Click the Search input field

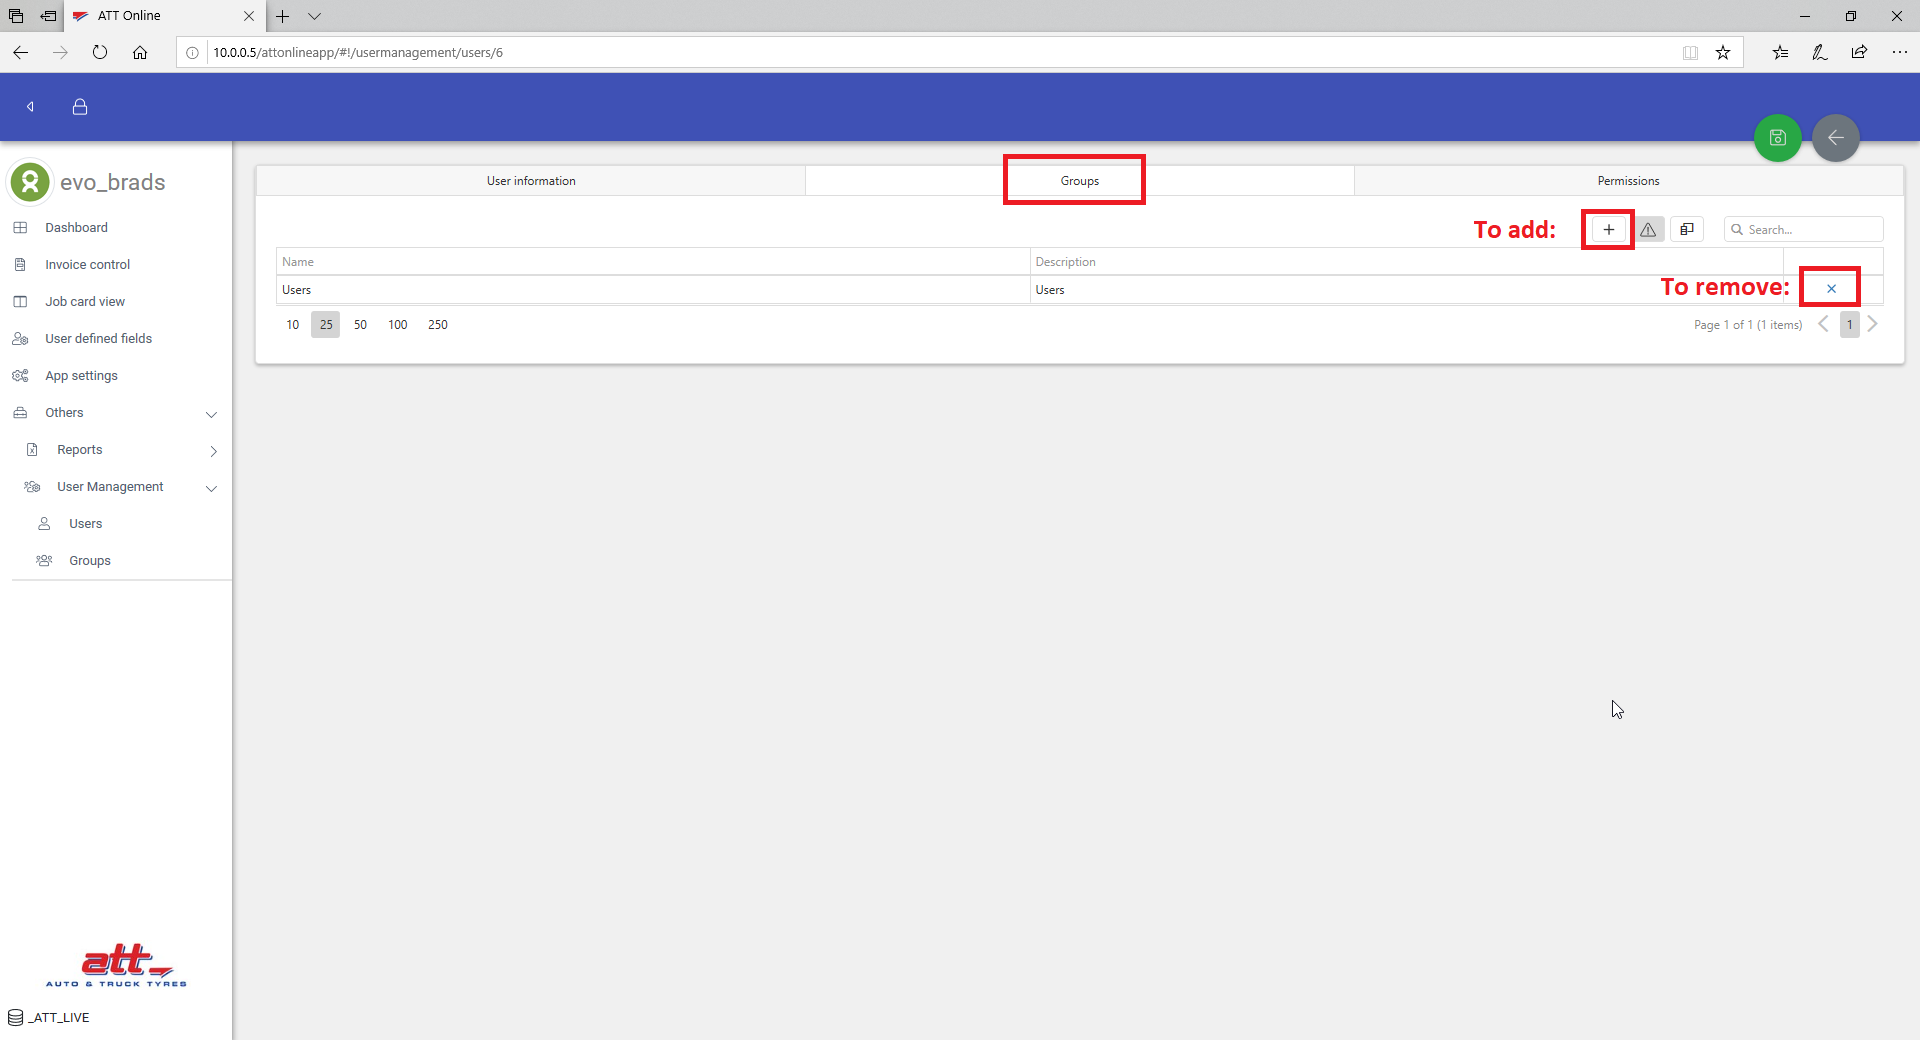click(x=1811, y=230)
